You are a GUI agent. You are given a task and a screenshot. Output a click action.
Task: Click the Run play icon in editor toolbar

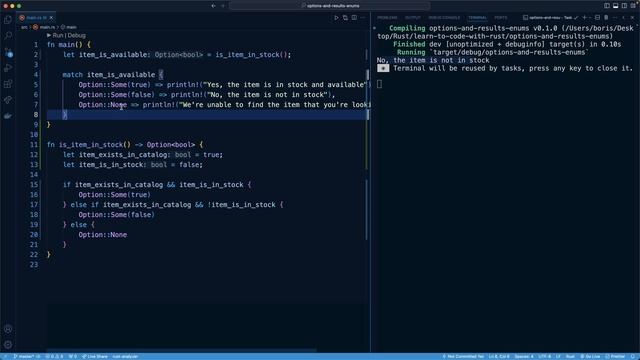point(336,18)
